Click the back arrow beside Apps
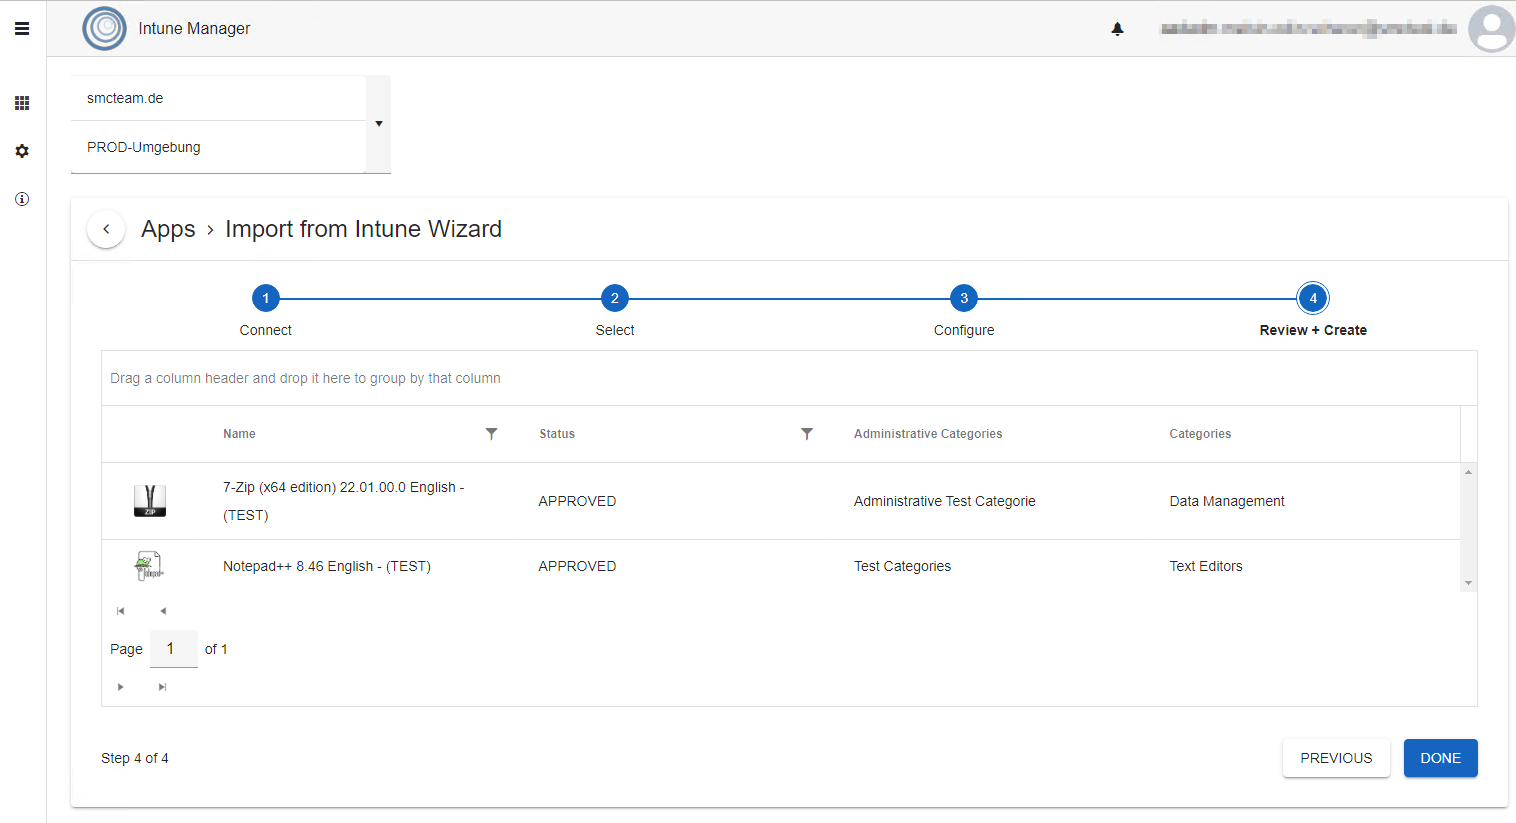The image size is (1516, 823). click(106, 229)
